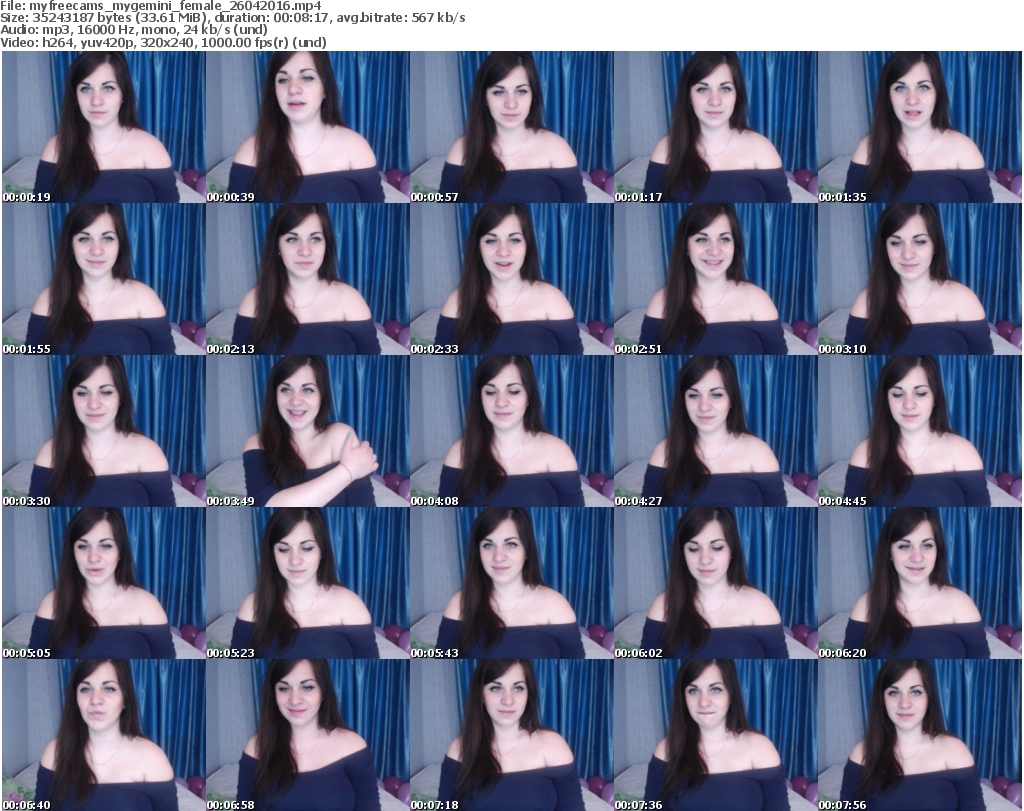Click the Size and duration info line
The width and height of the screenshot is (1024, 811).
point(232,18)
